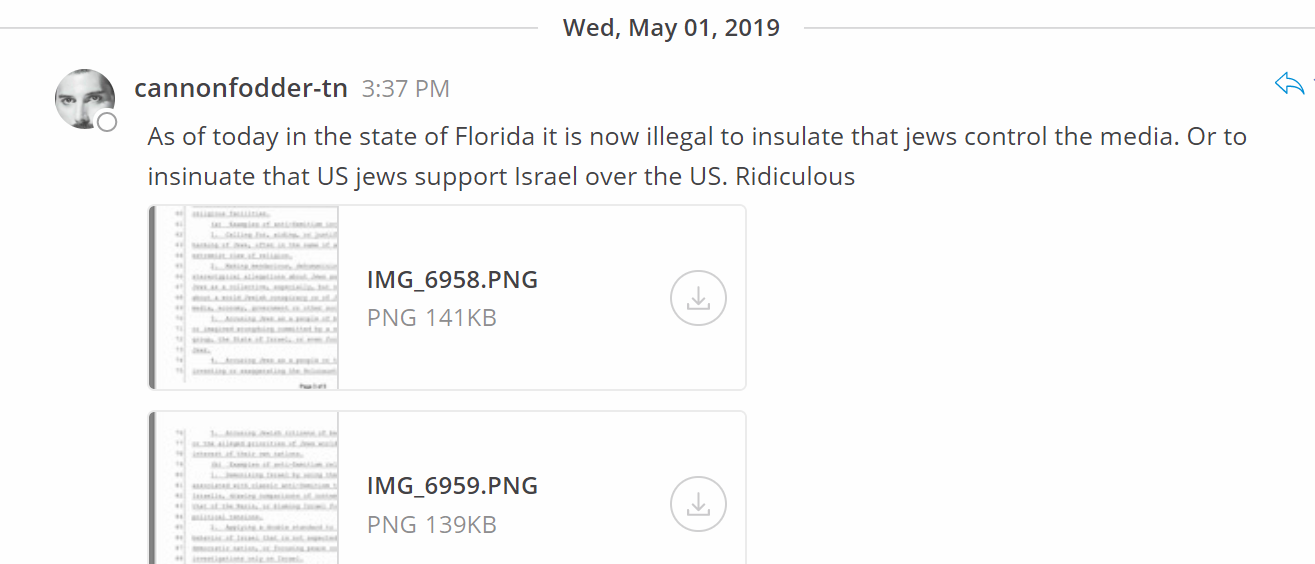This screenshot has height=564, width=1315.
Task: Click the IMG_6958.PNG file name
Action: point(452,280)
